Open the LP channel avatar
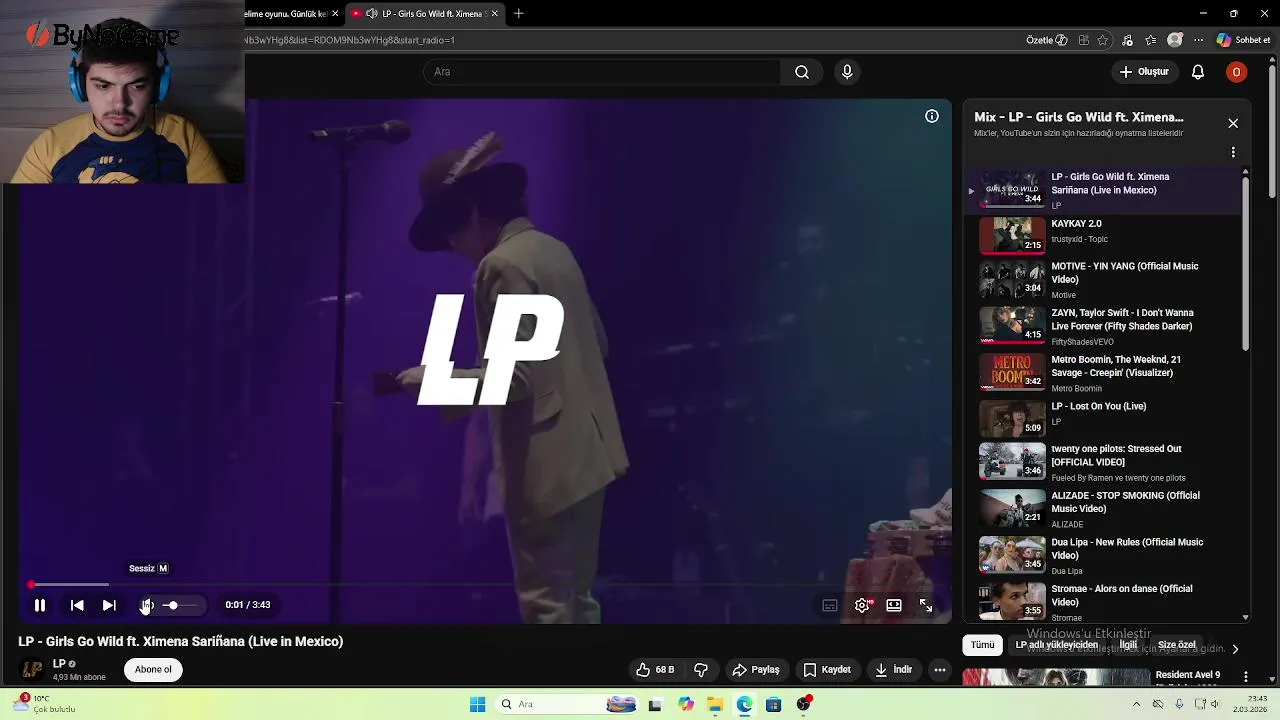Viewport: 1280px width, 720px height. click(32, 670)
